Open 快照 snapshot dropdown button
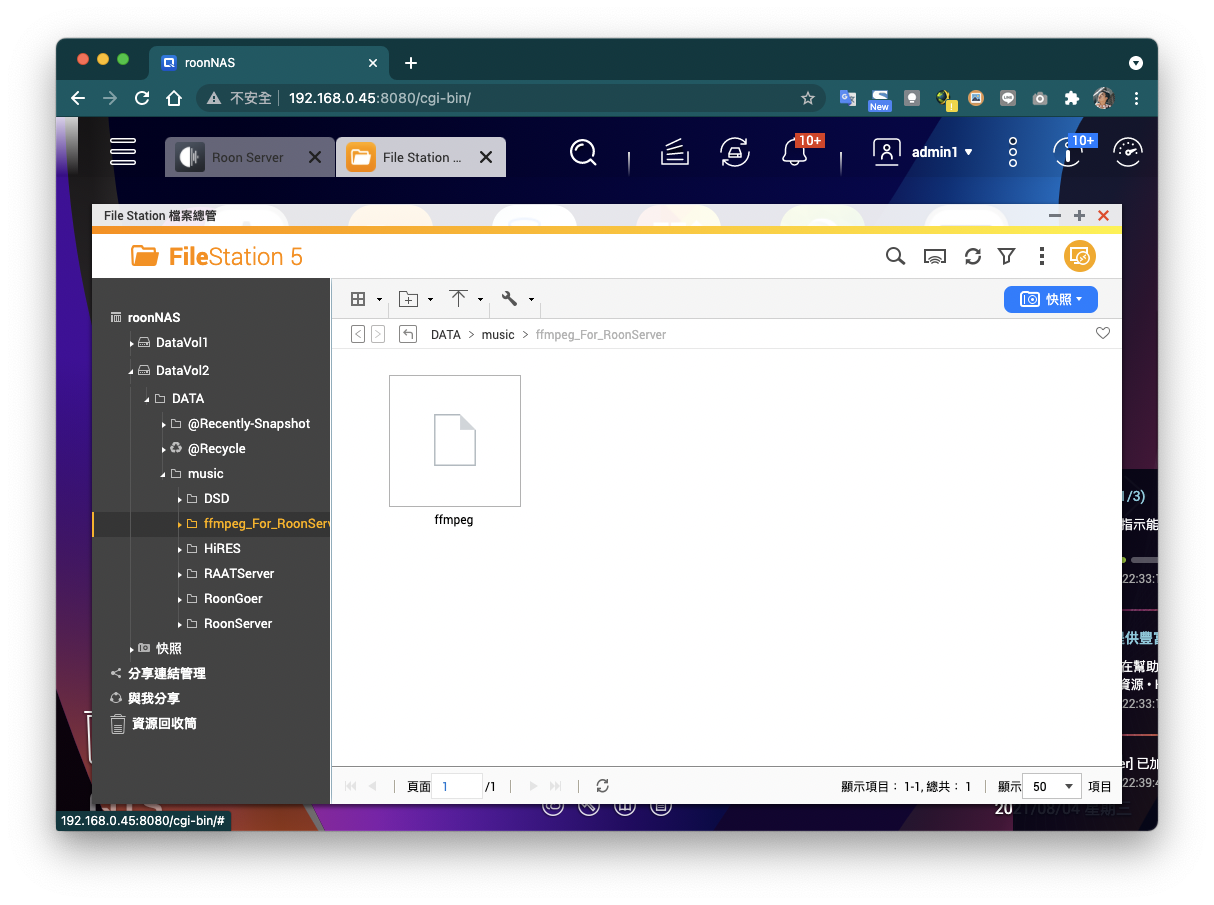 (x=1051, y=299)
